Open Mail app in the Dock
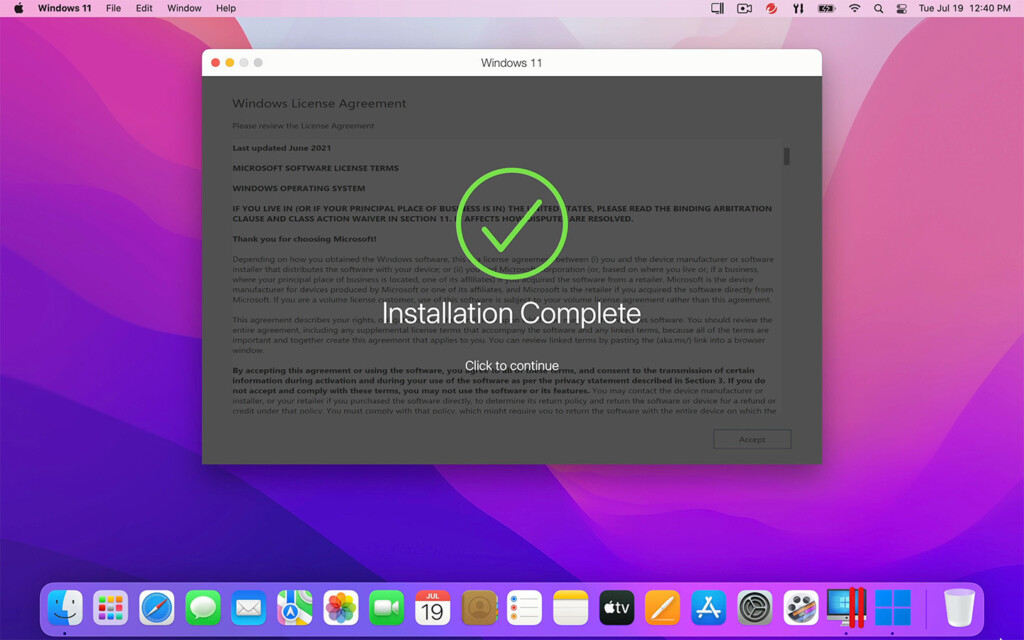The height and width of the screenshot is (640, 1024). (249, 607)
